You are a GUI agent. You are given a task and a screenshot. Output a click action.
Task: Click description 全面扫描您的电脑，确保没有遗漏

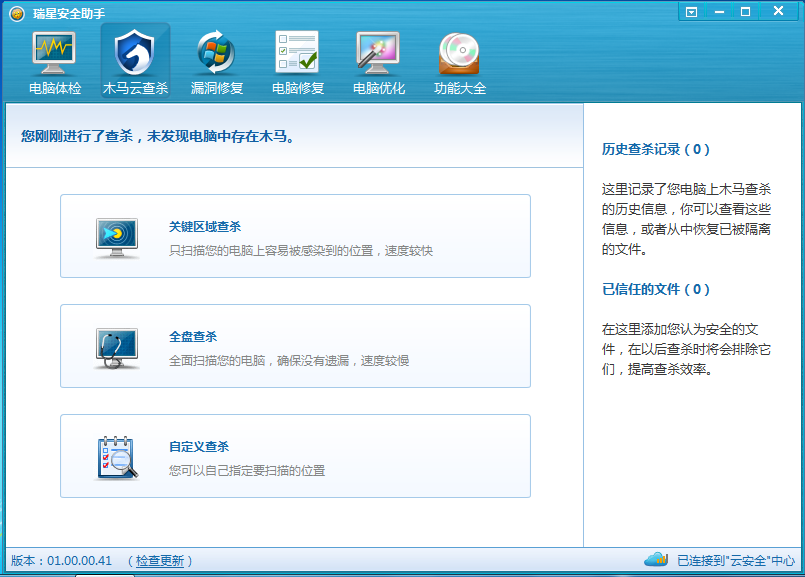(x=259, y=360)
